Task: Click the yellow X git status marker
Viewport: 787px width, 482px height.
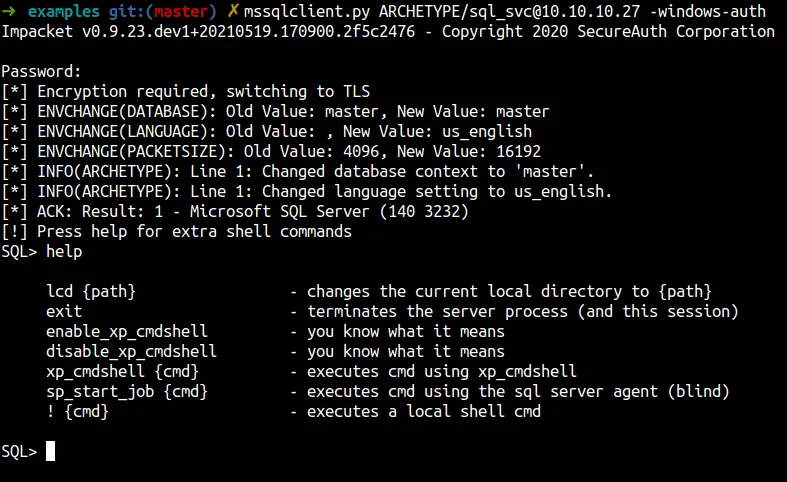Action: pyautogui.click(x=233, y=12)
